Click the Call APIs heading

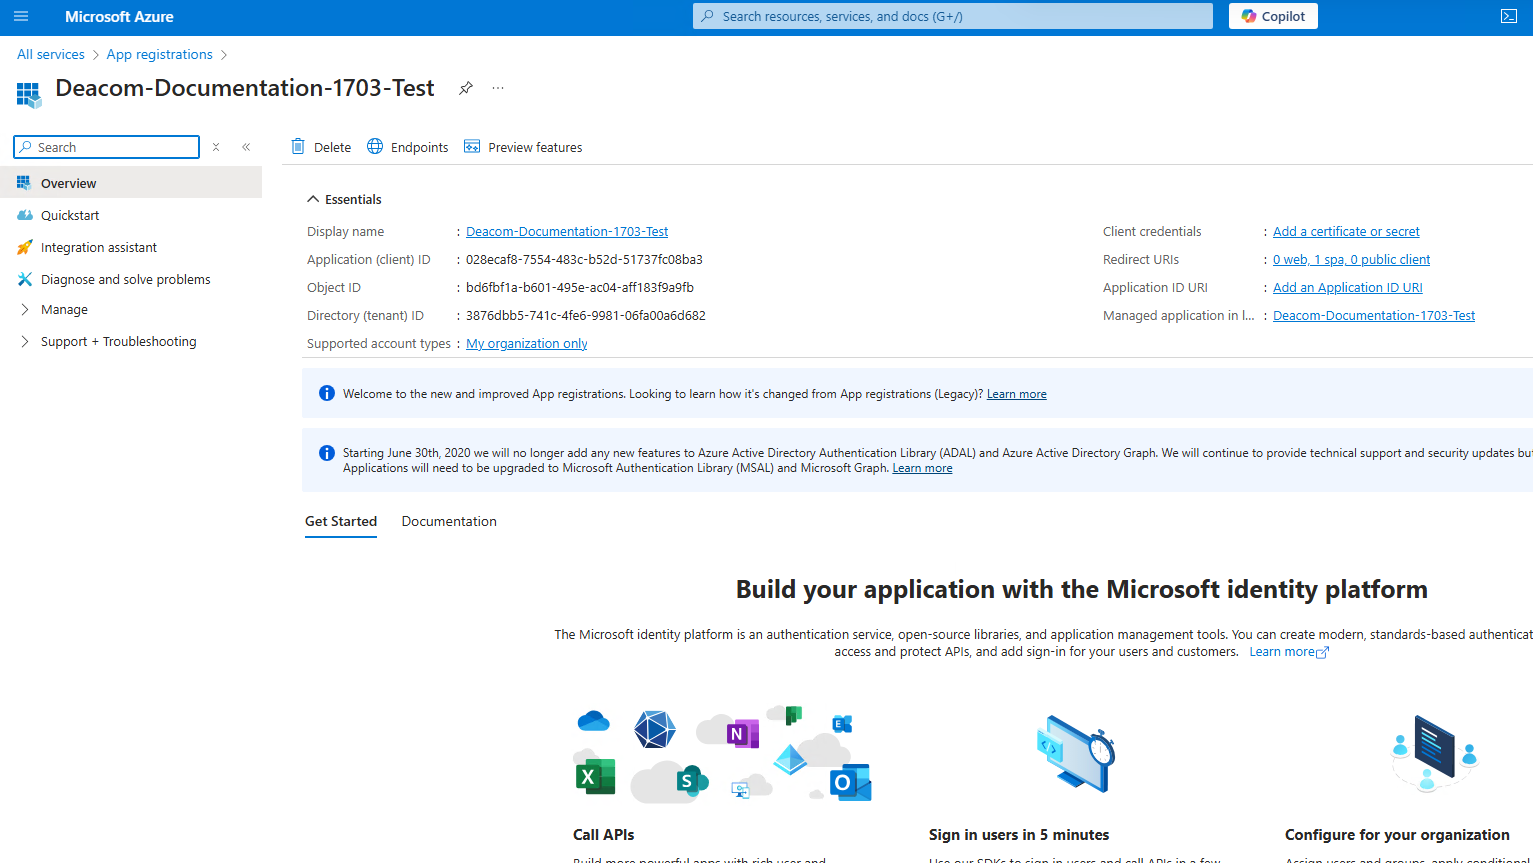pyautogui.click(x=604, y=834)
